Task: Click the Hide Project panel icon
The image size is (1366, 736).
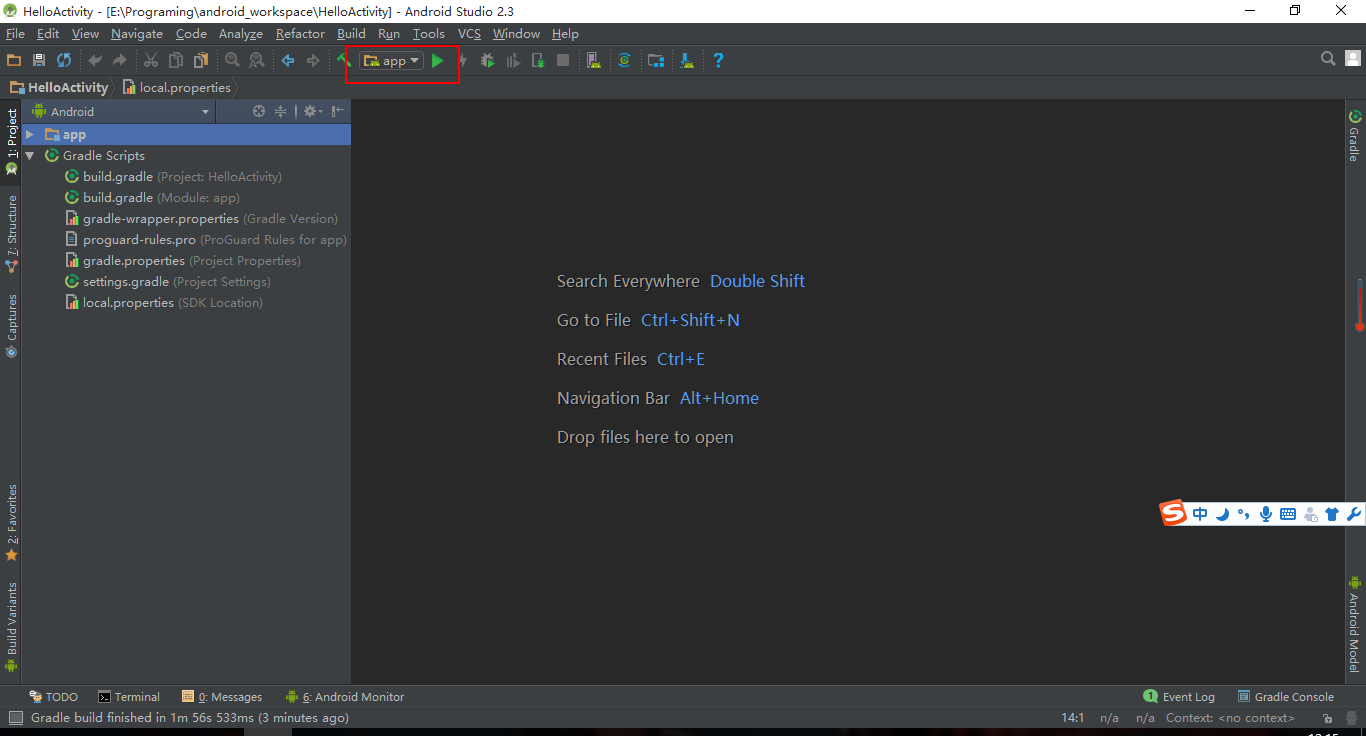Action: tap(338, 112)
